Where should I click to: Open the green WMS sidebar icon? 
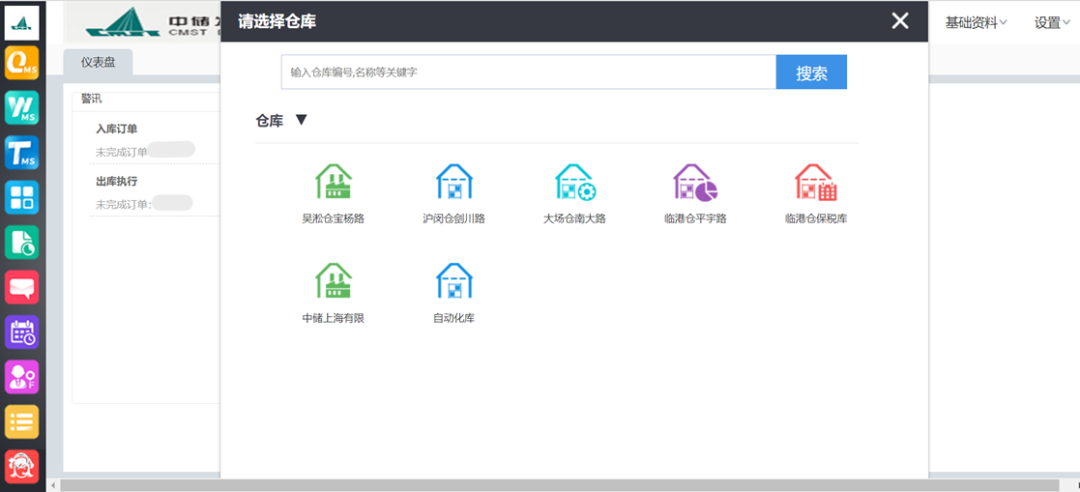(x=22, y=107)
